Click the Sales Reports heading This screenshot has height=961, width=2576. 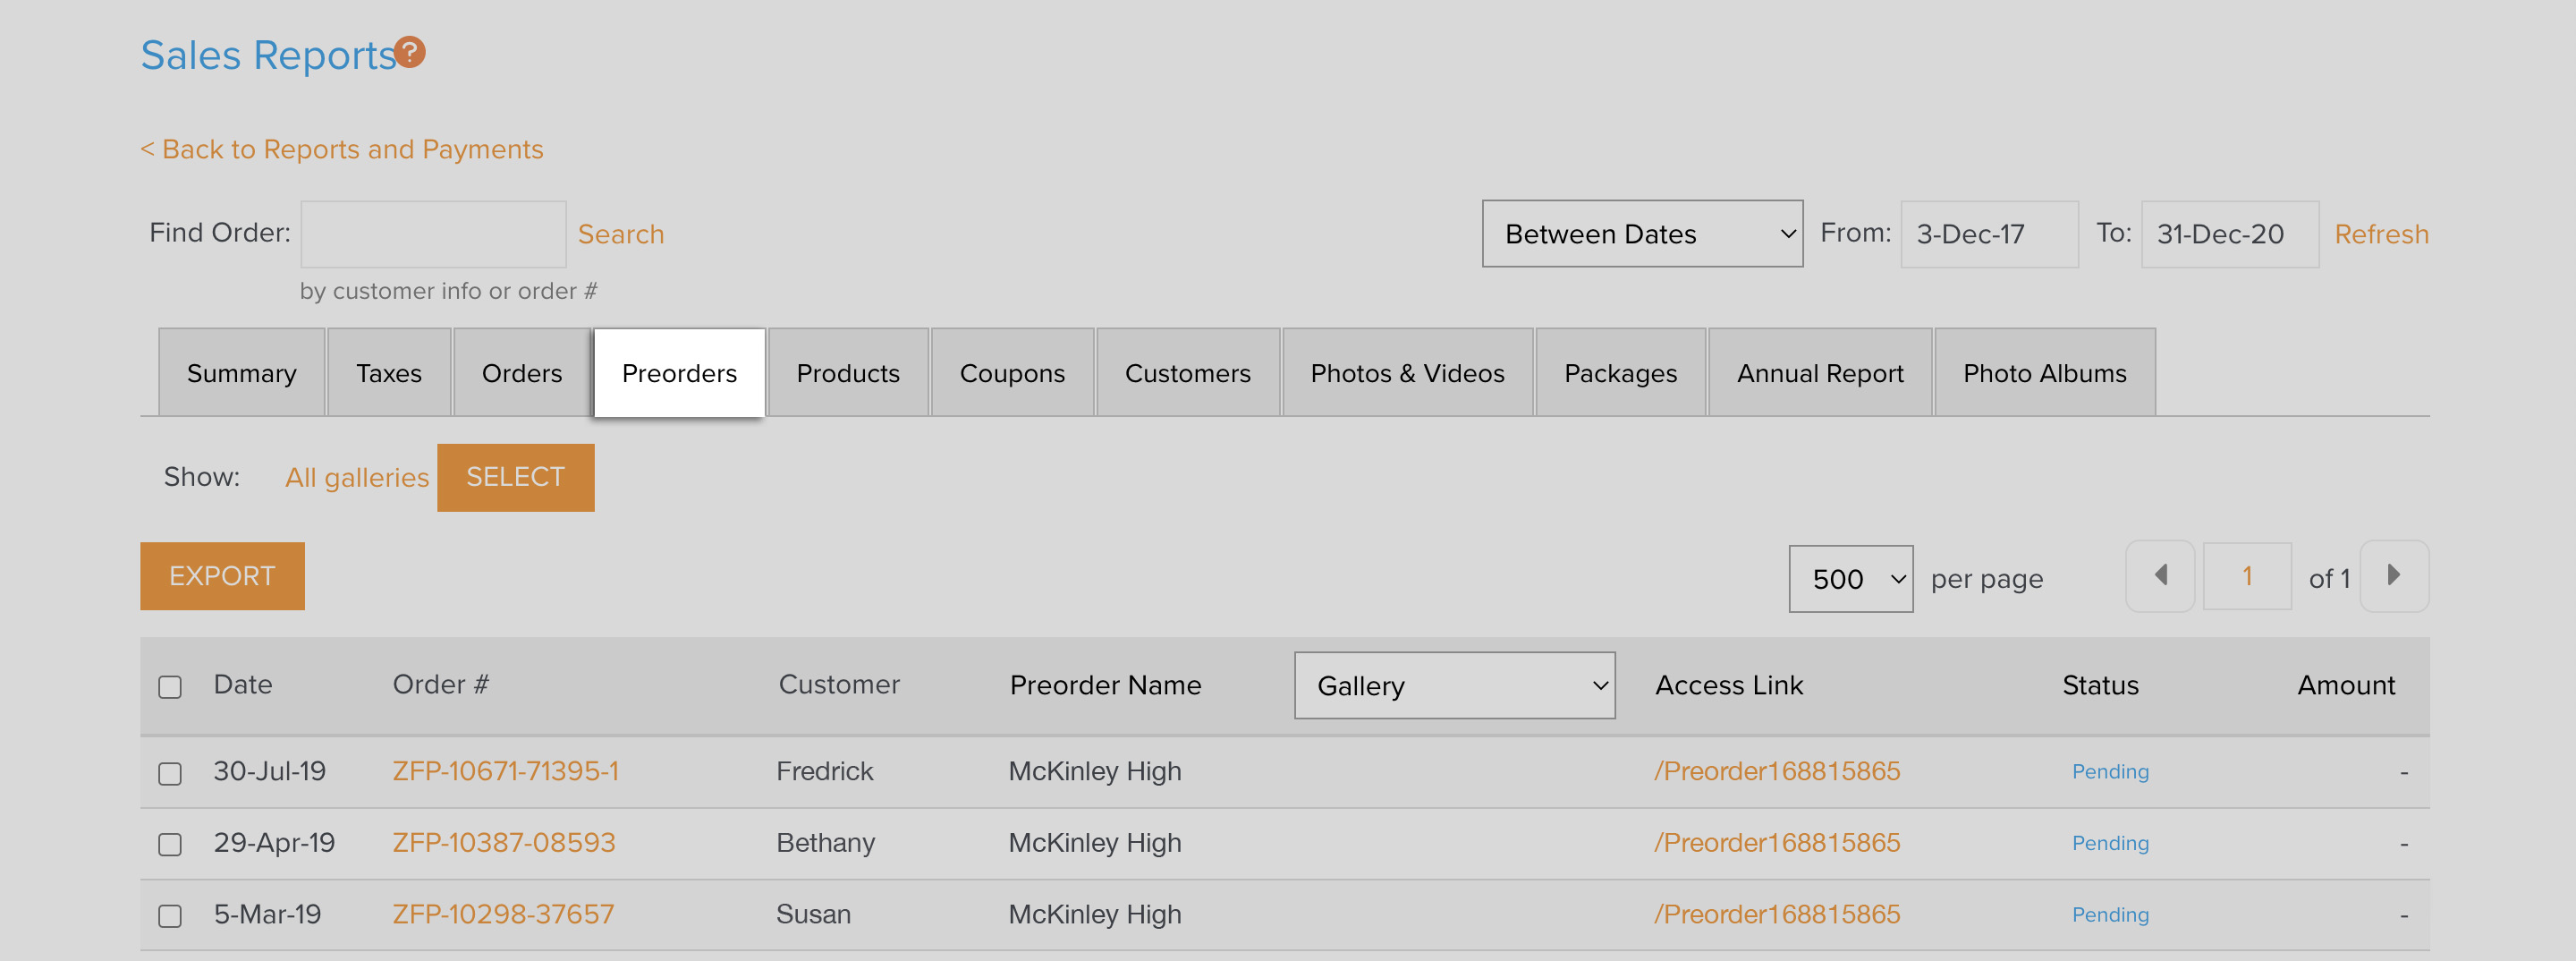[x=268, y=55]
